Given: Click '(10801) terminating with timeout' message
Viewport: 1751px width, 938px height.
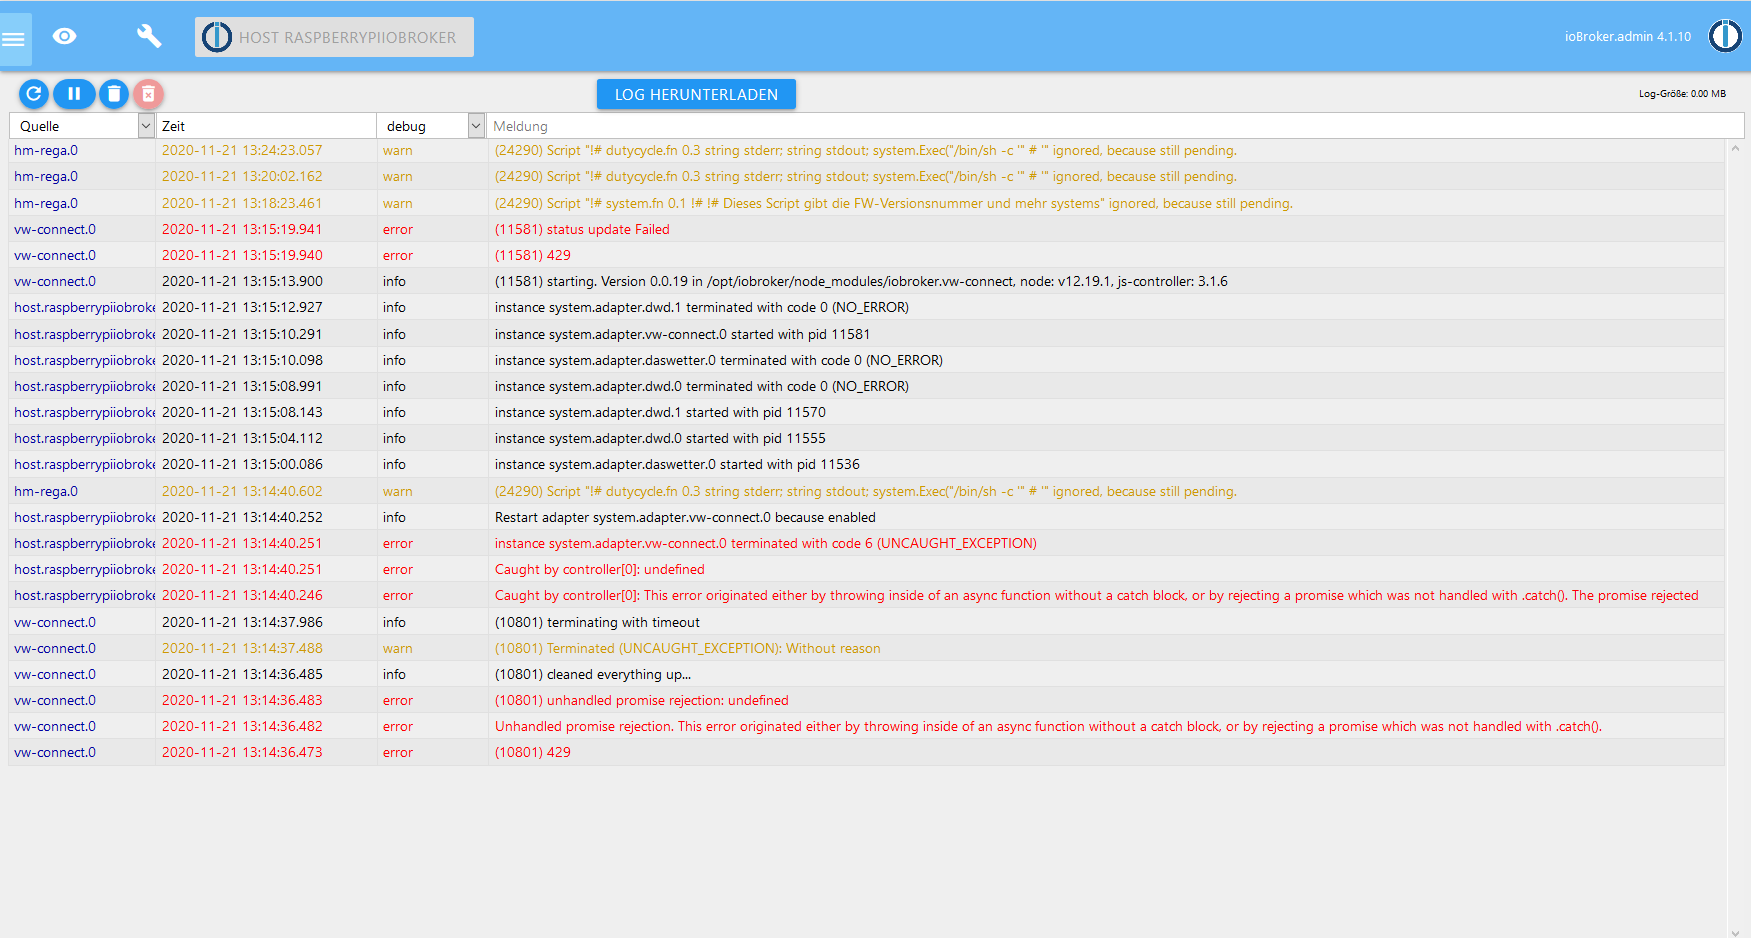Looking at the screenshot, I should (597, 622).
